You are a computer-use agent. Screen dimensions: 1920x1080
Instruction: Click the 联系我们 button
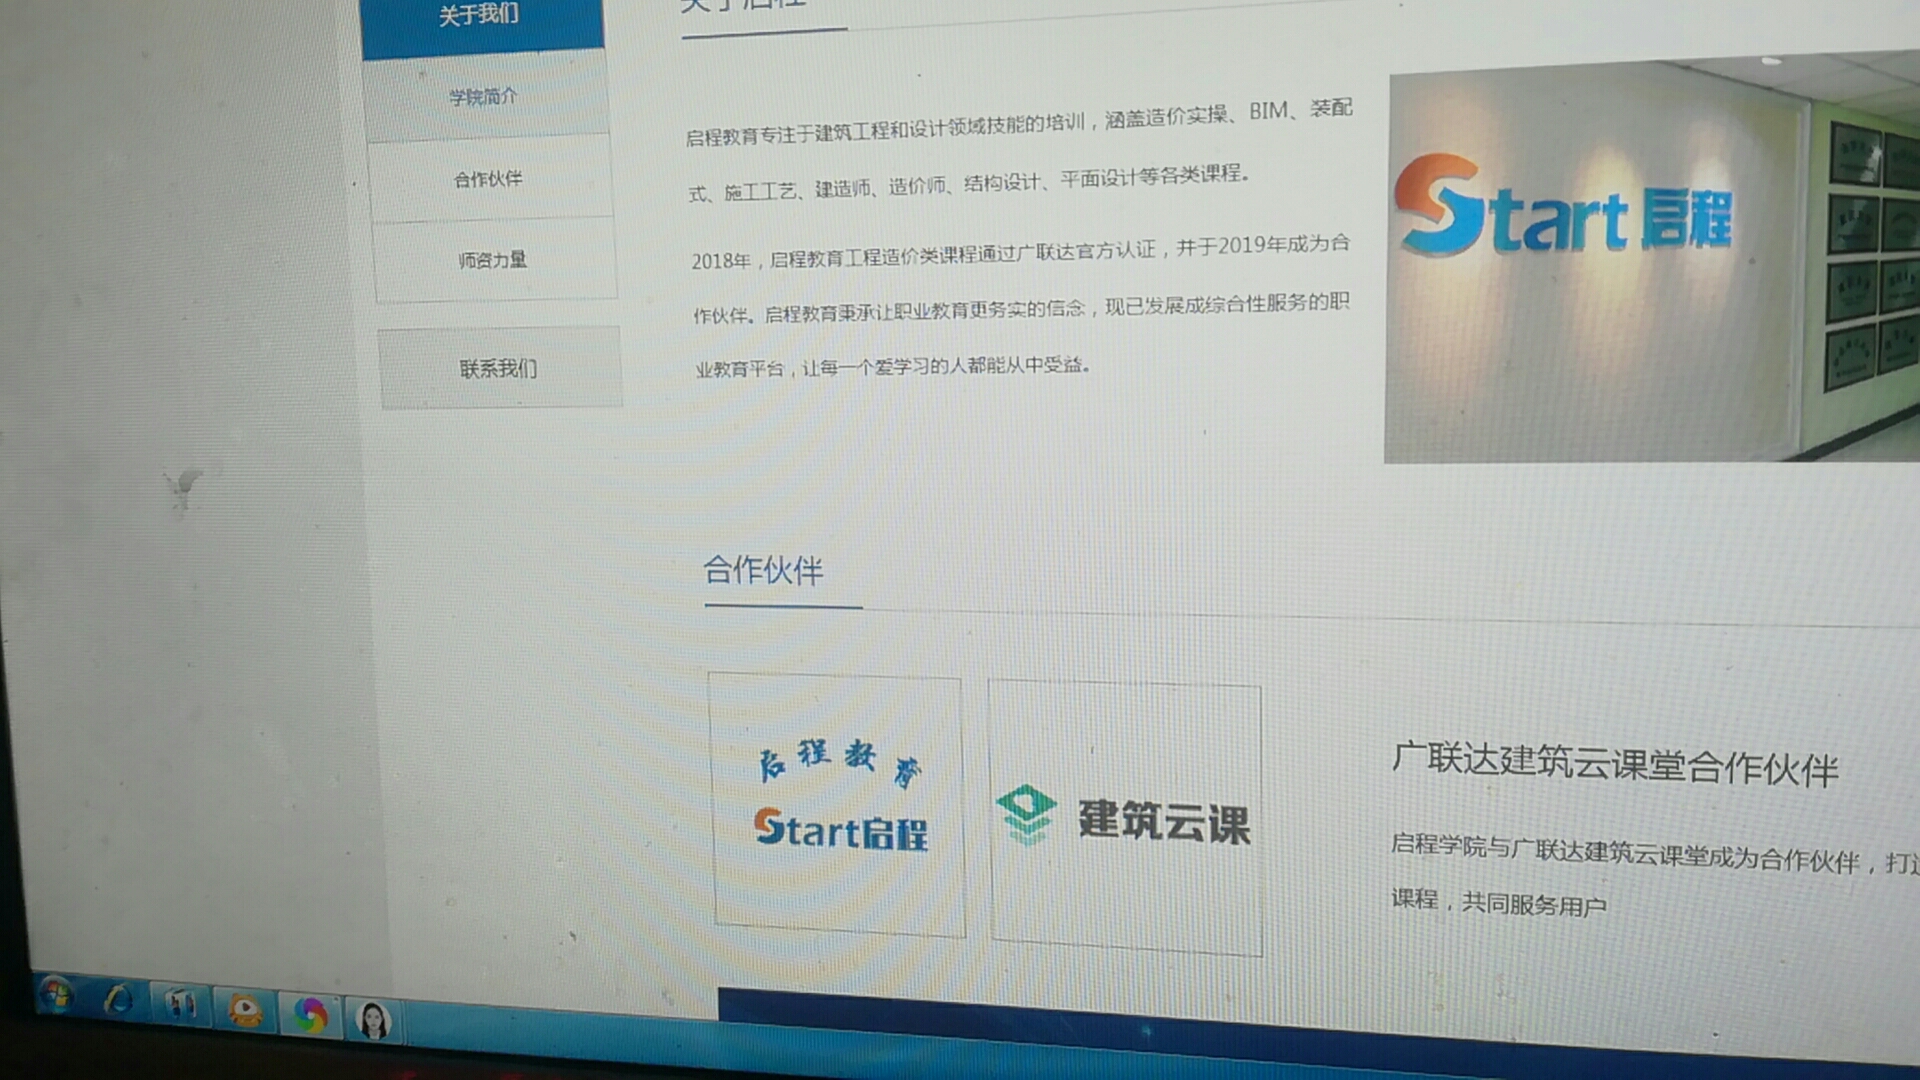tap(499, 368)
